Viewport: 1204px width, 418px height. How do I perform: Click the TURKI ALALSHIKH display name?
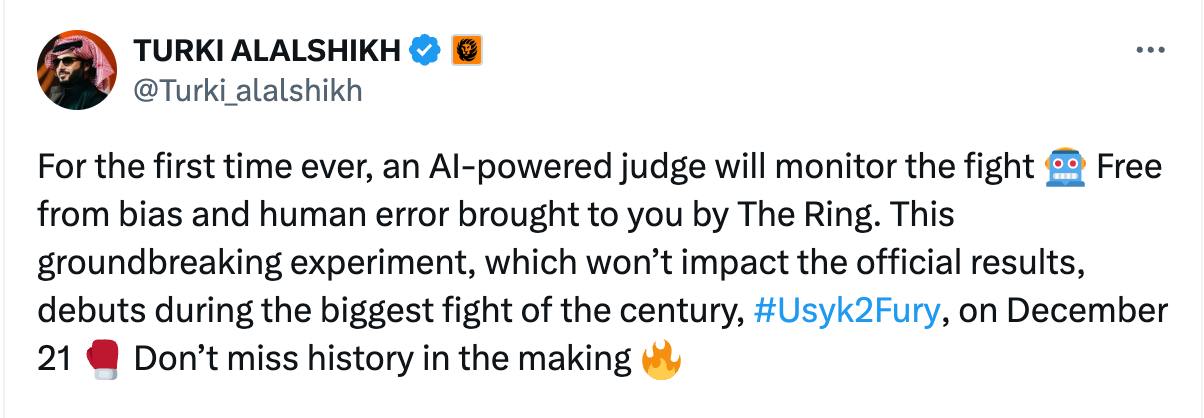(271, 50)
